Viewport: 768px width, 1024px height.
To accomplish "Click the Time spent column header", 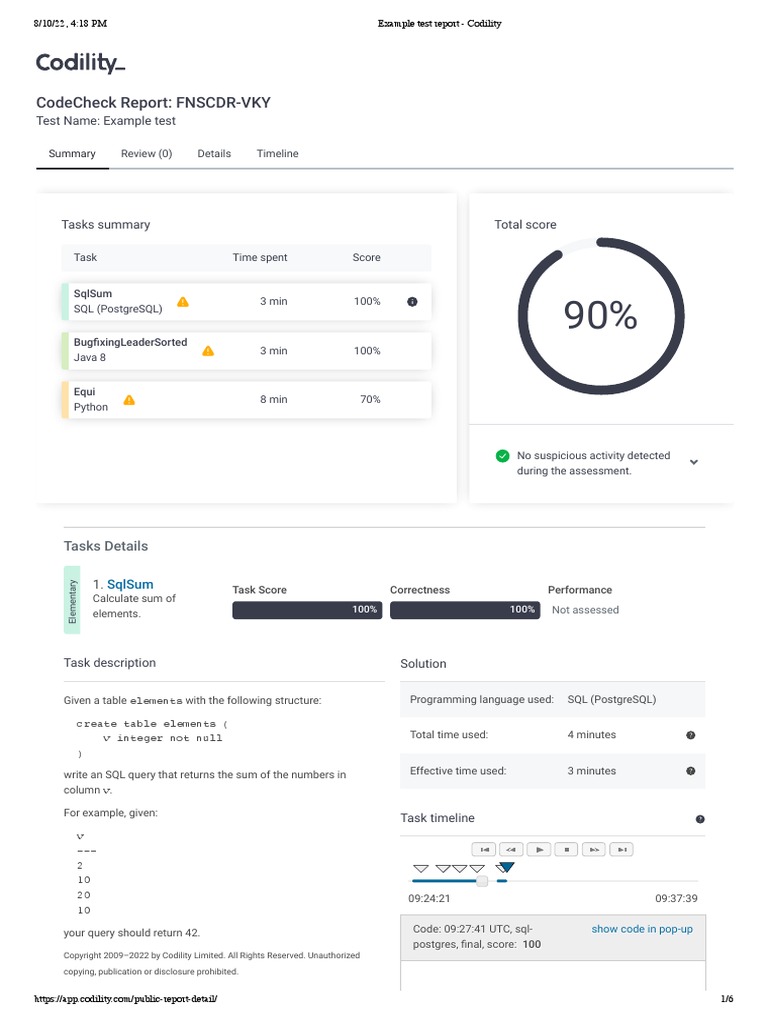I will (260, 257).
